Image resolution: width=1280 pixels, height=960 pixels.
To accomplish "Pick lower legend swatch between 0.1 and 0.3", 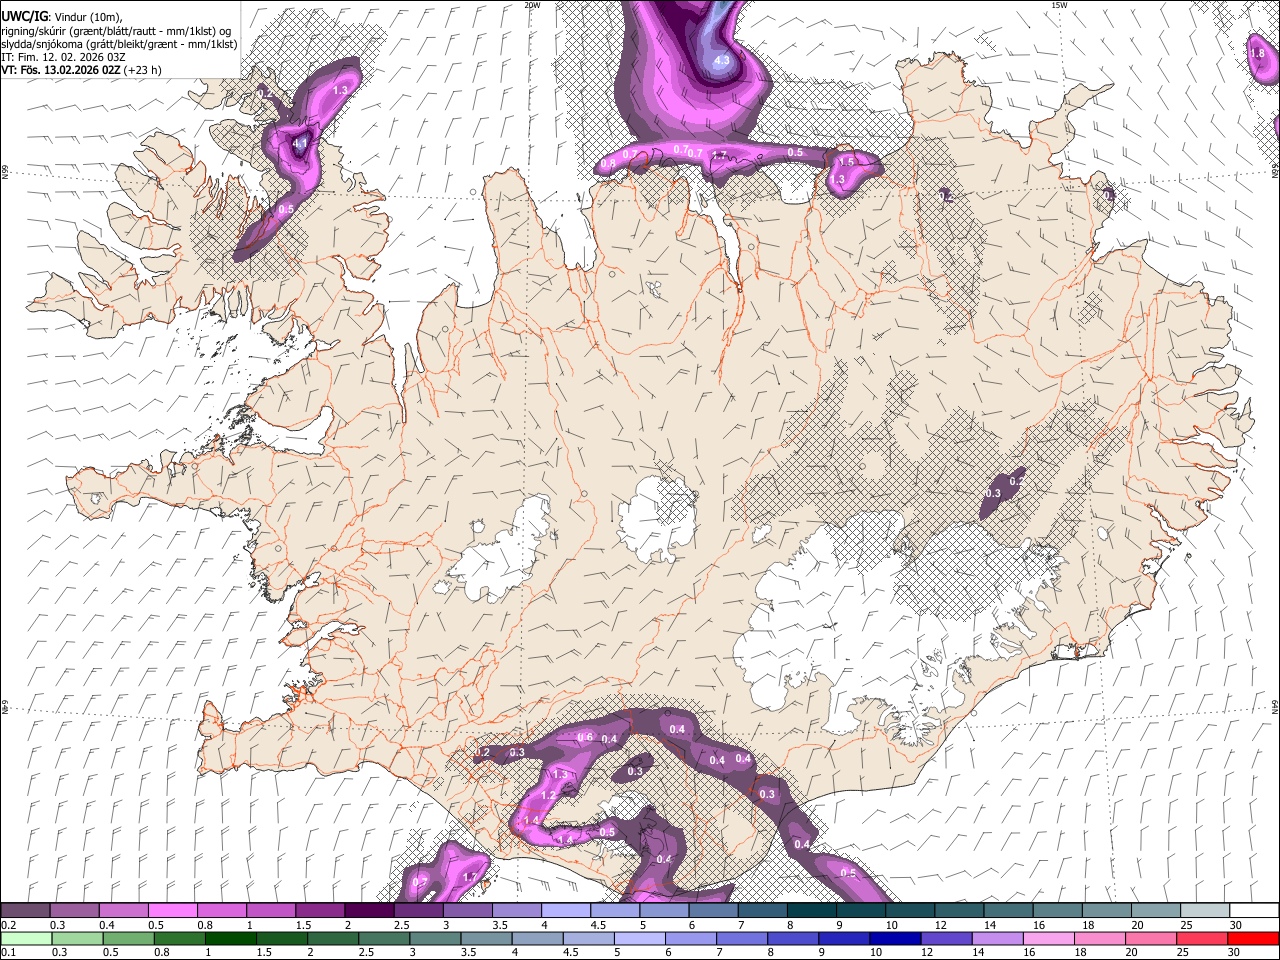I will [26, 938].
